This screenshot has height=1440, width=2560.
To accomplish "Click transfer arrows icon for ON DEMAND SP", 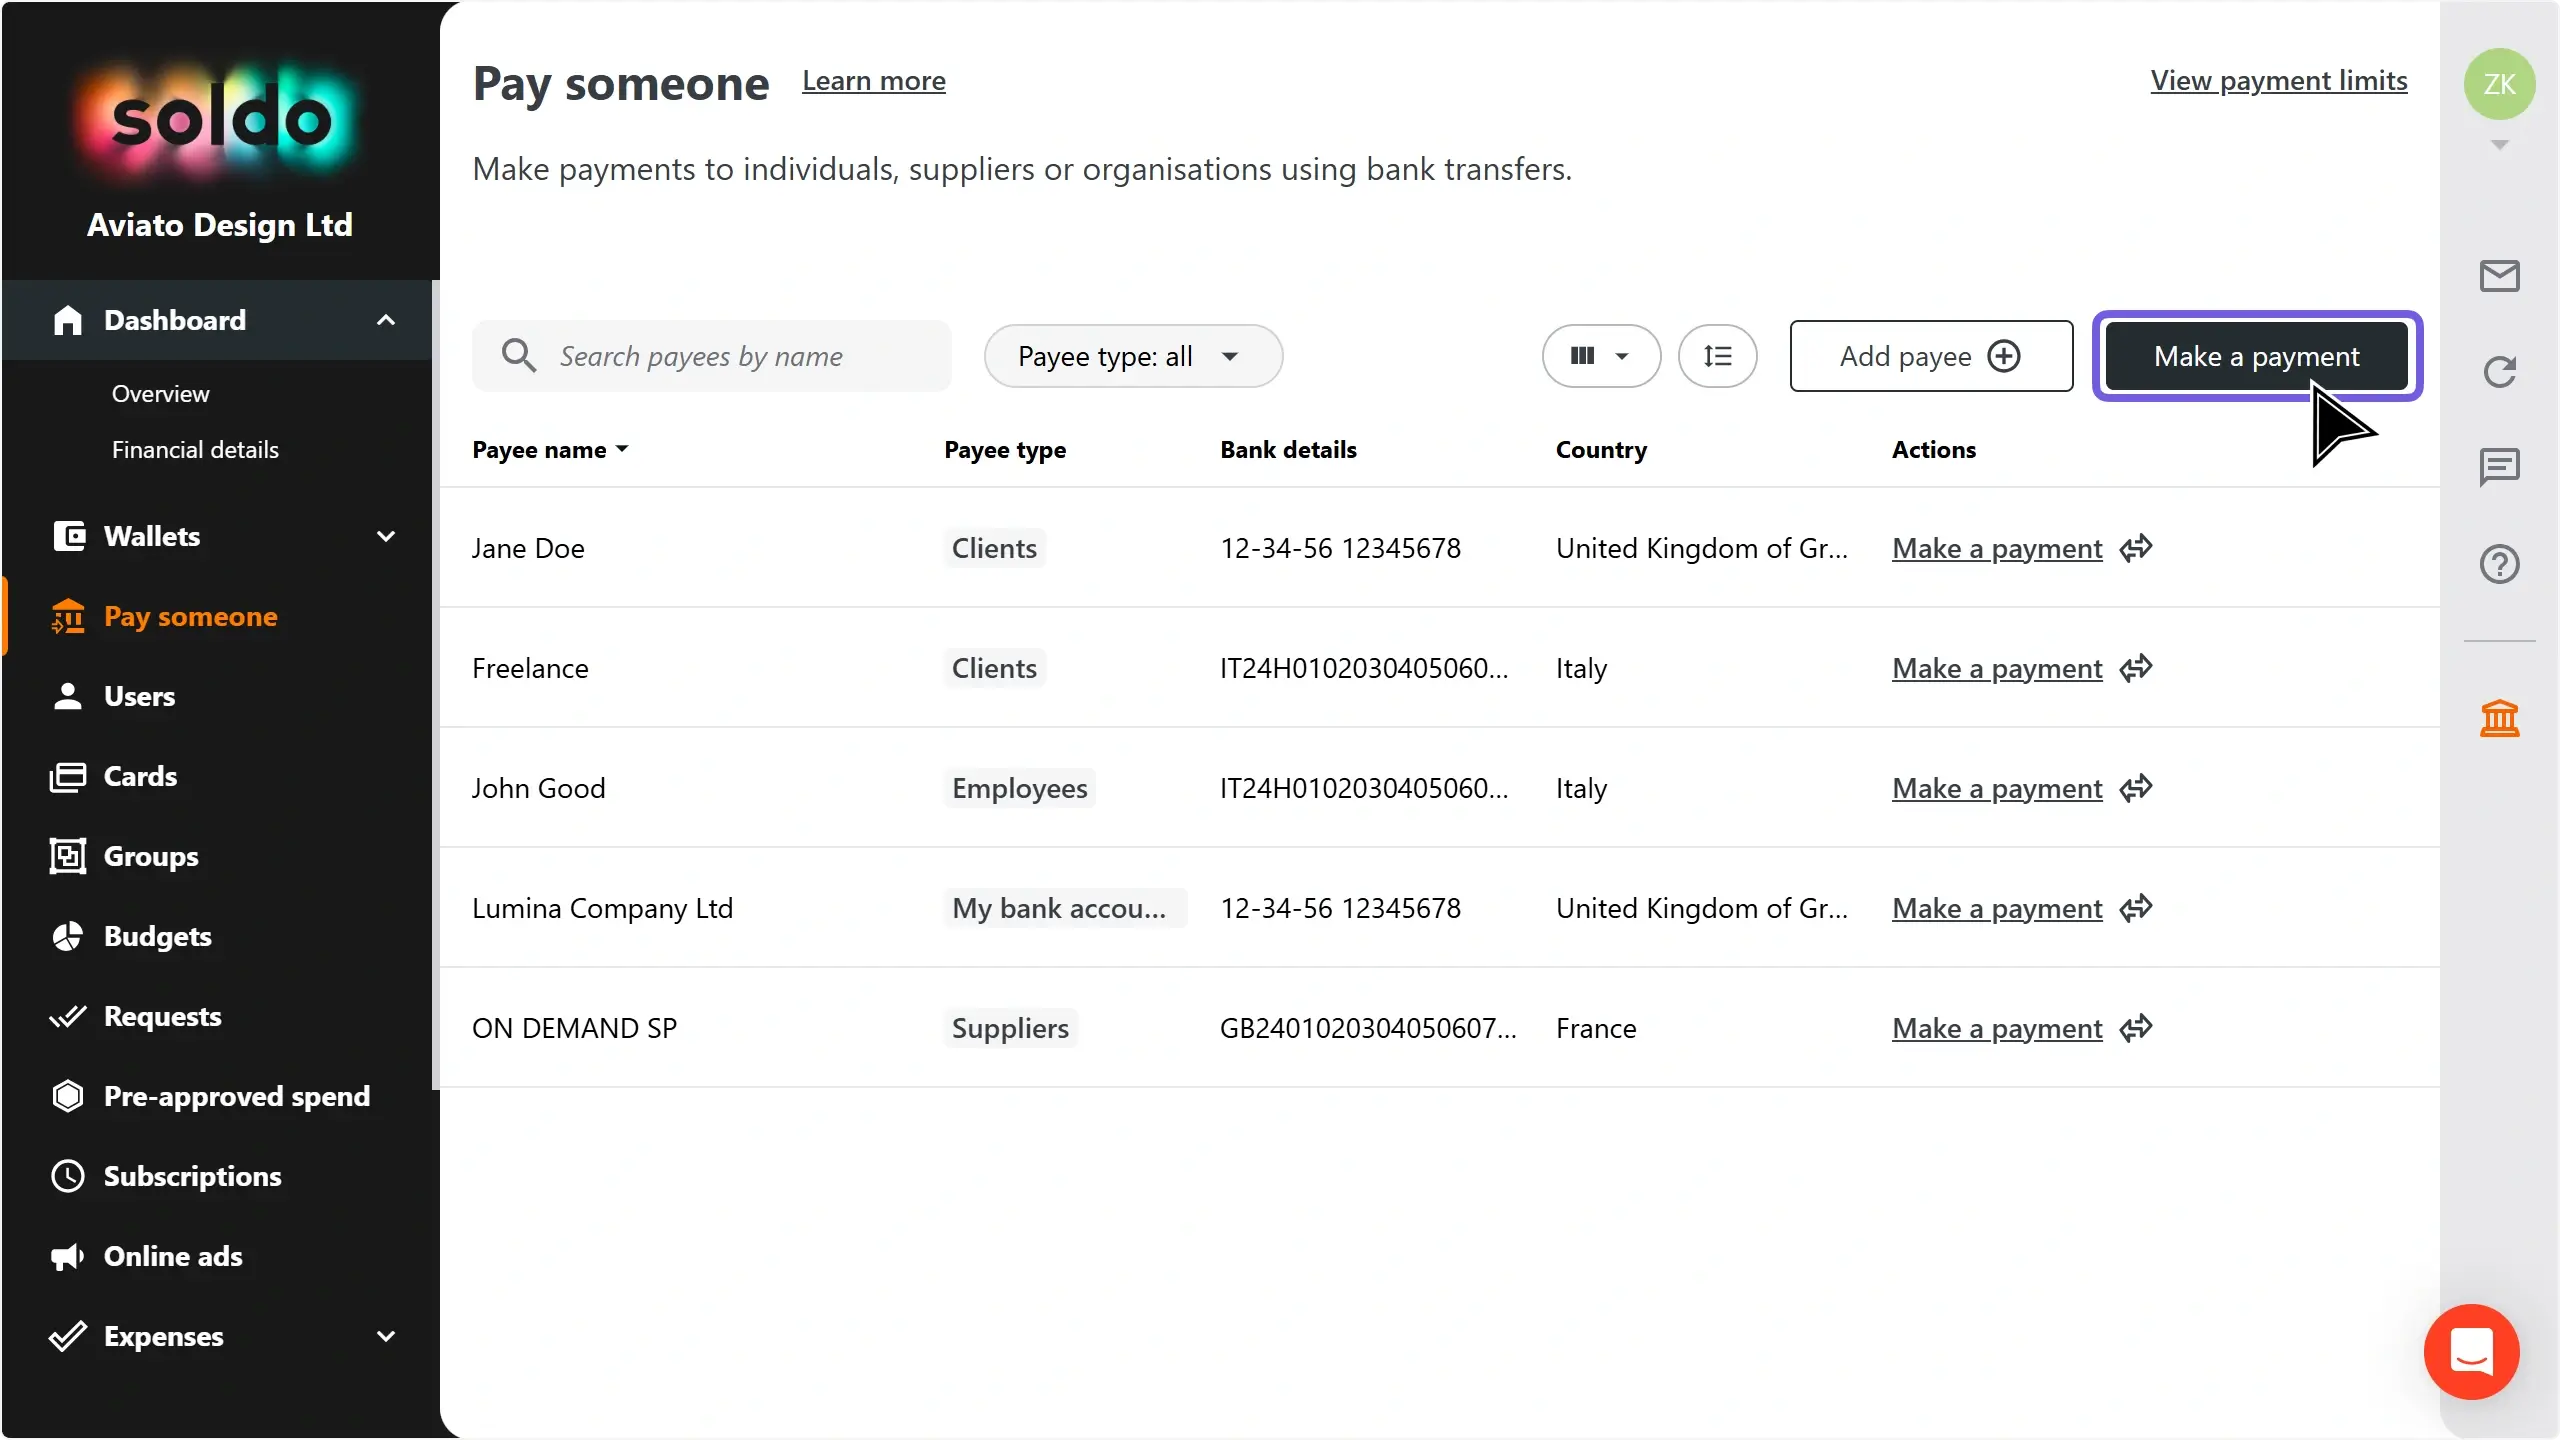I will (x=2135, y=1028).
